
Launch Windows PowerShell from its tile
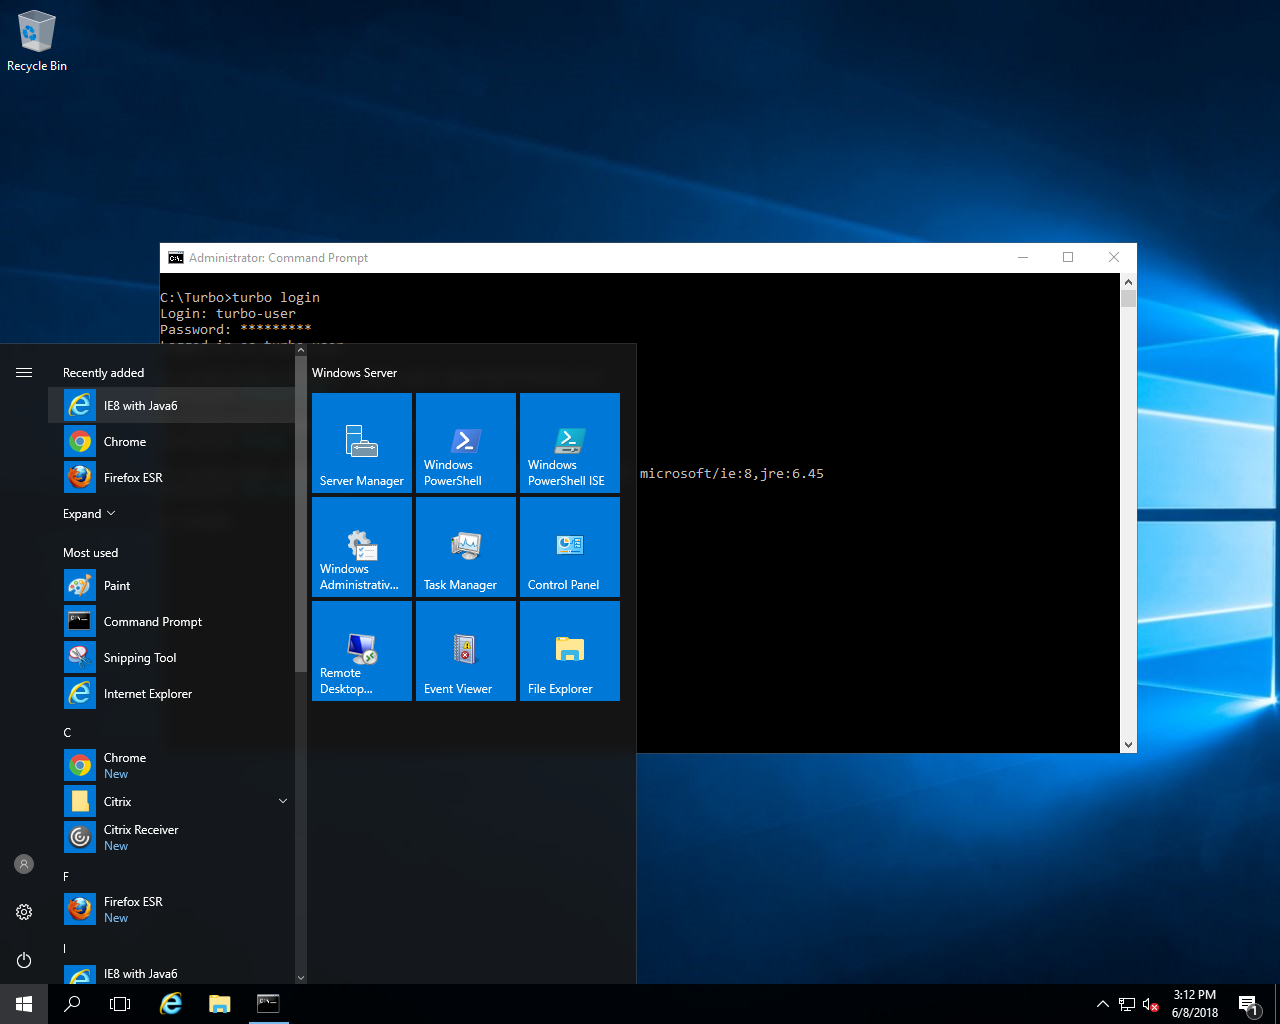click(x=465, y=443)
